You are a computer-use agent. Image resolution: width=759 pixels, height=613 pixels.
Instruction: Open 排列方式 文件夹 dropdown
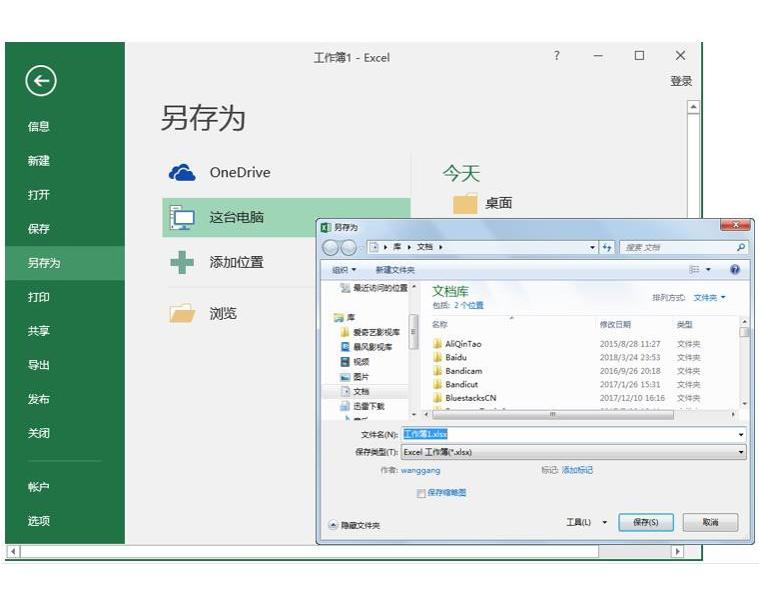click(710, 298)
